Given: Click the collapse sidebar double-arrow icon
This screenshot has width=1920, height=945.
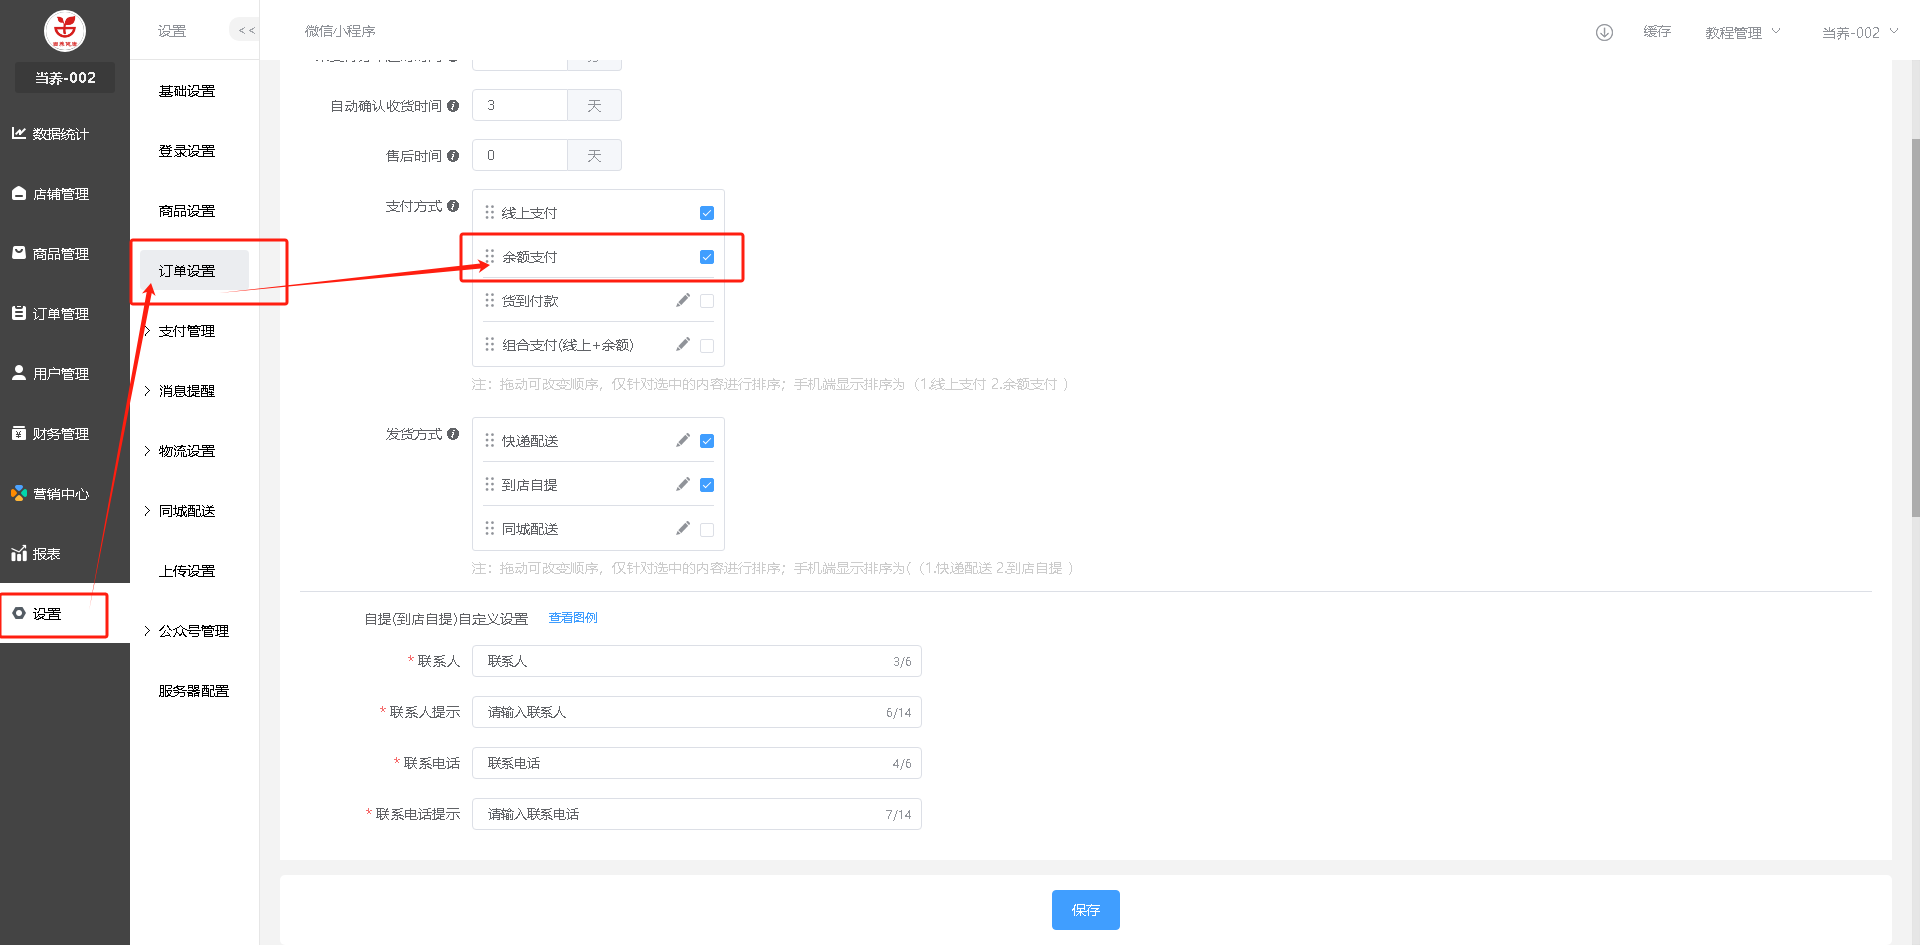Looking at the screenshot, I should (246, 31).
